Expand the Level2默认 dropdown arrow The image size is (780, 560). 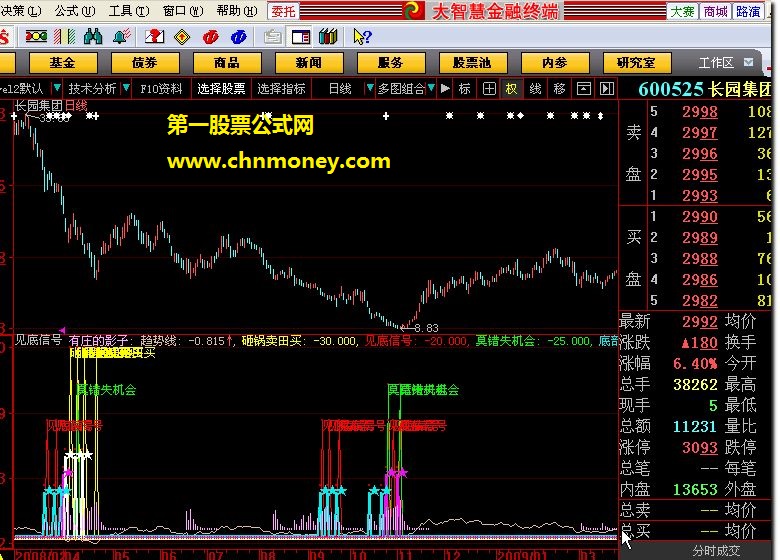[x=57, y=89]
